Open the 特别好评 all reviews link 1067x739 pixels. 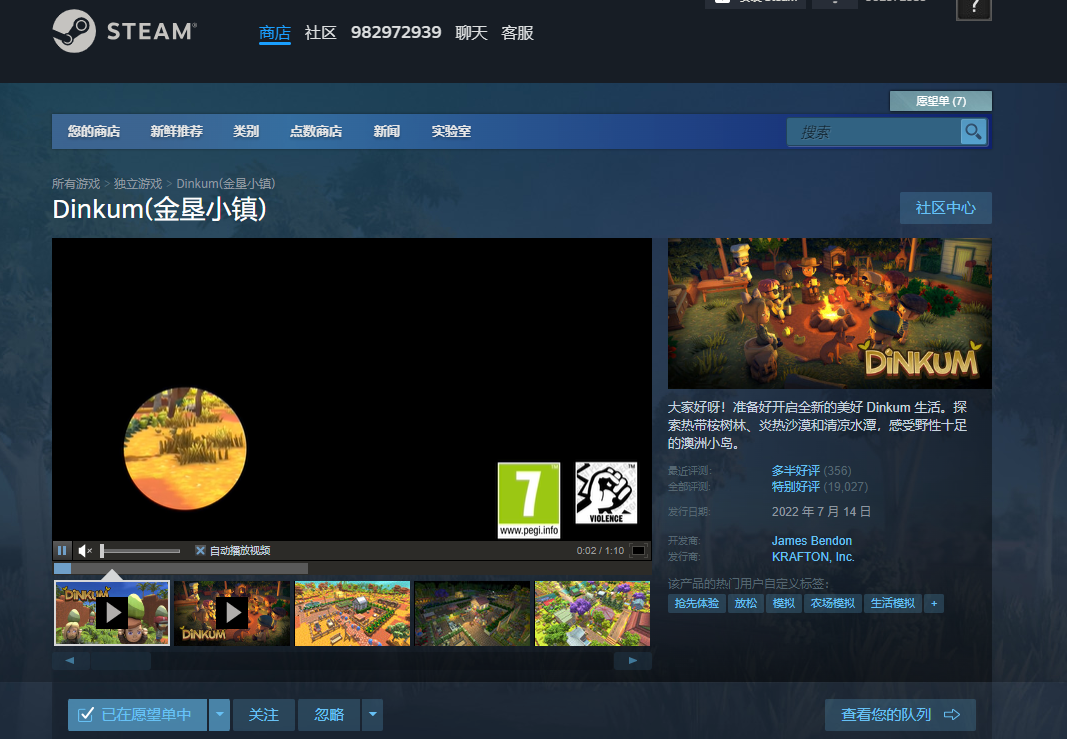(x=795, y=487)
